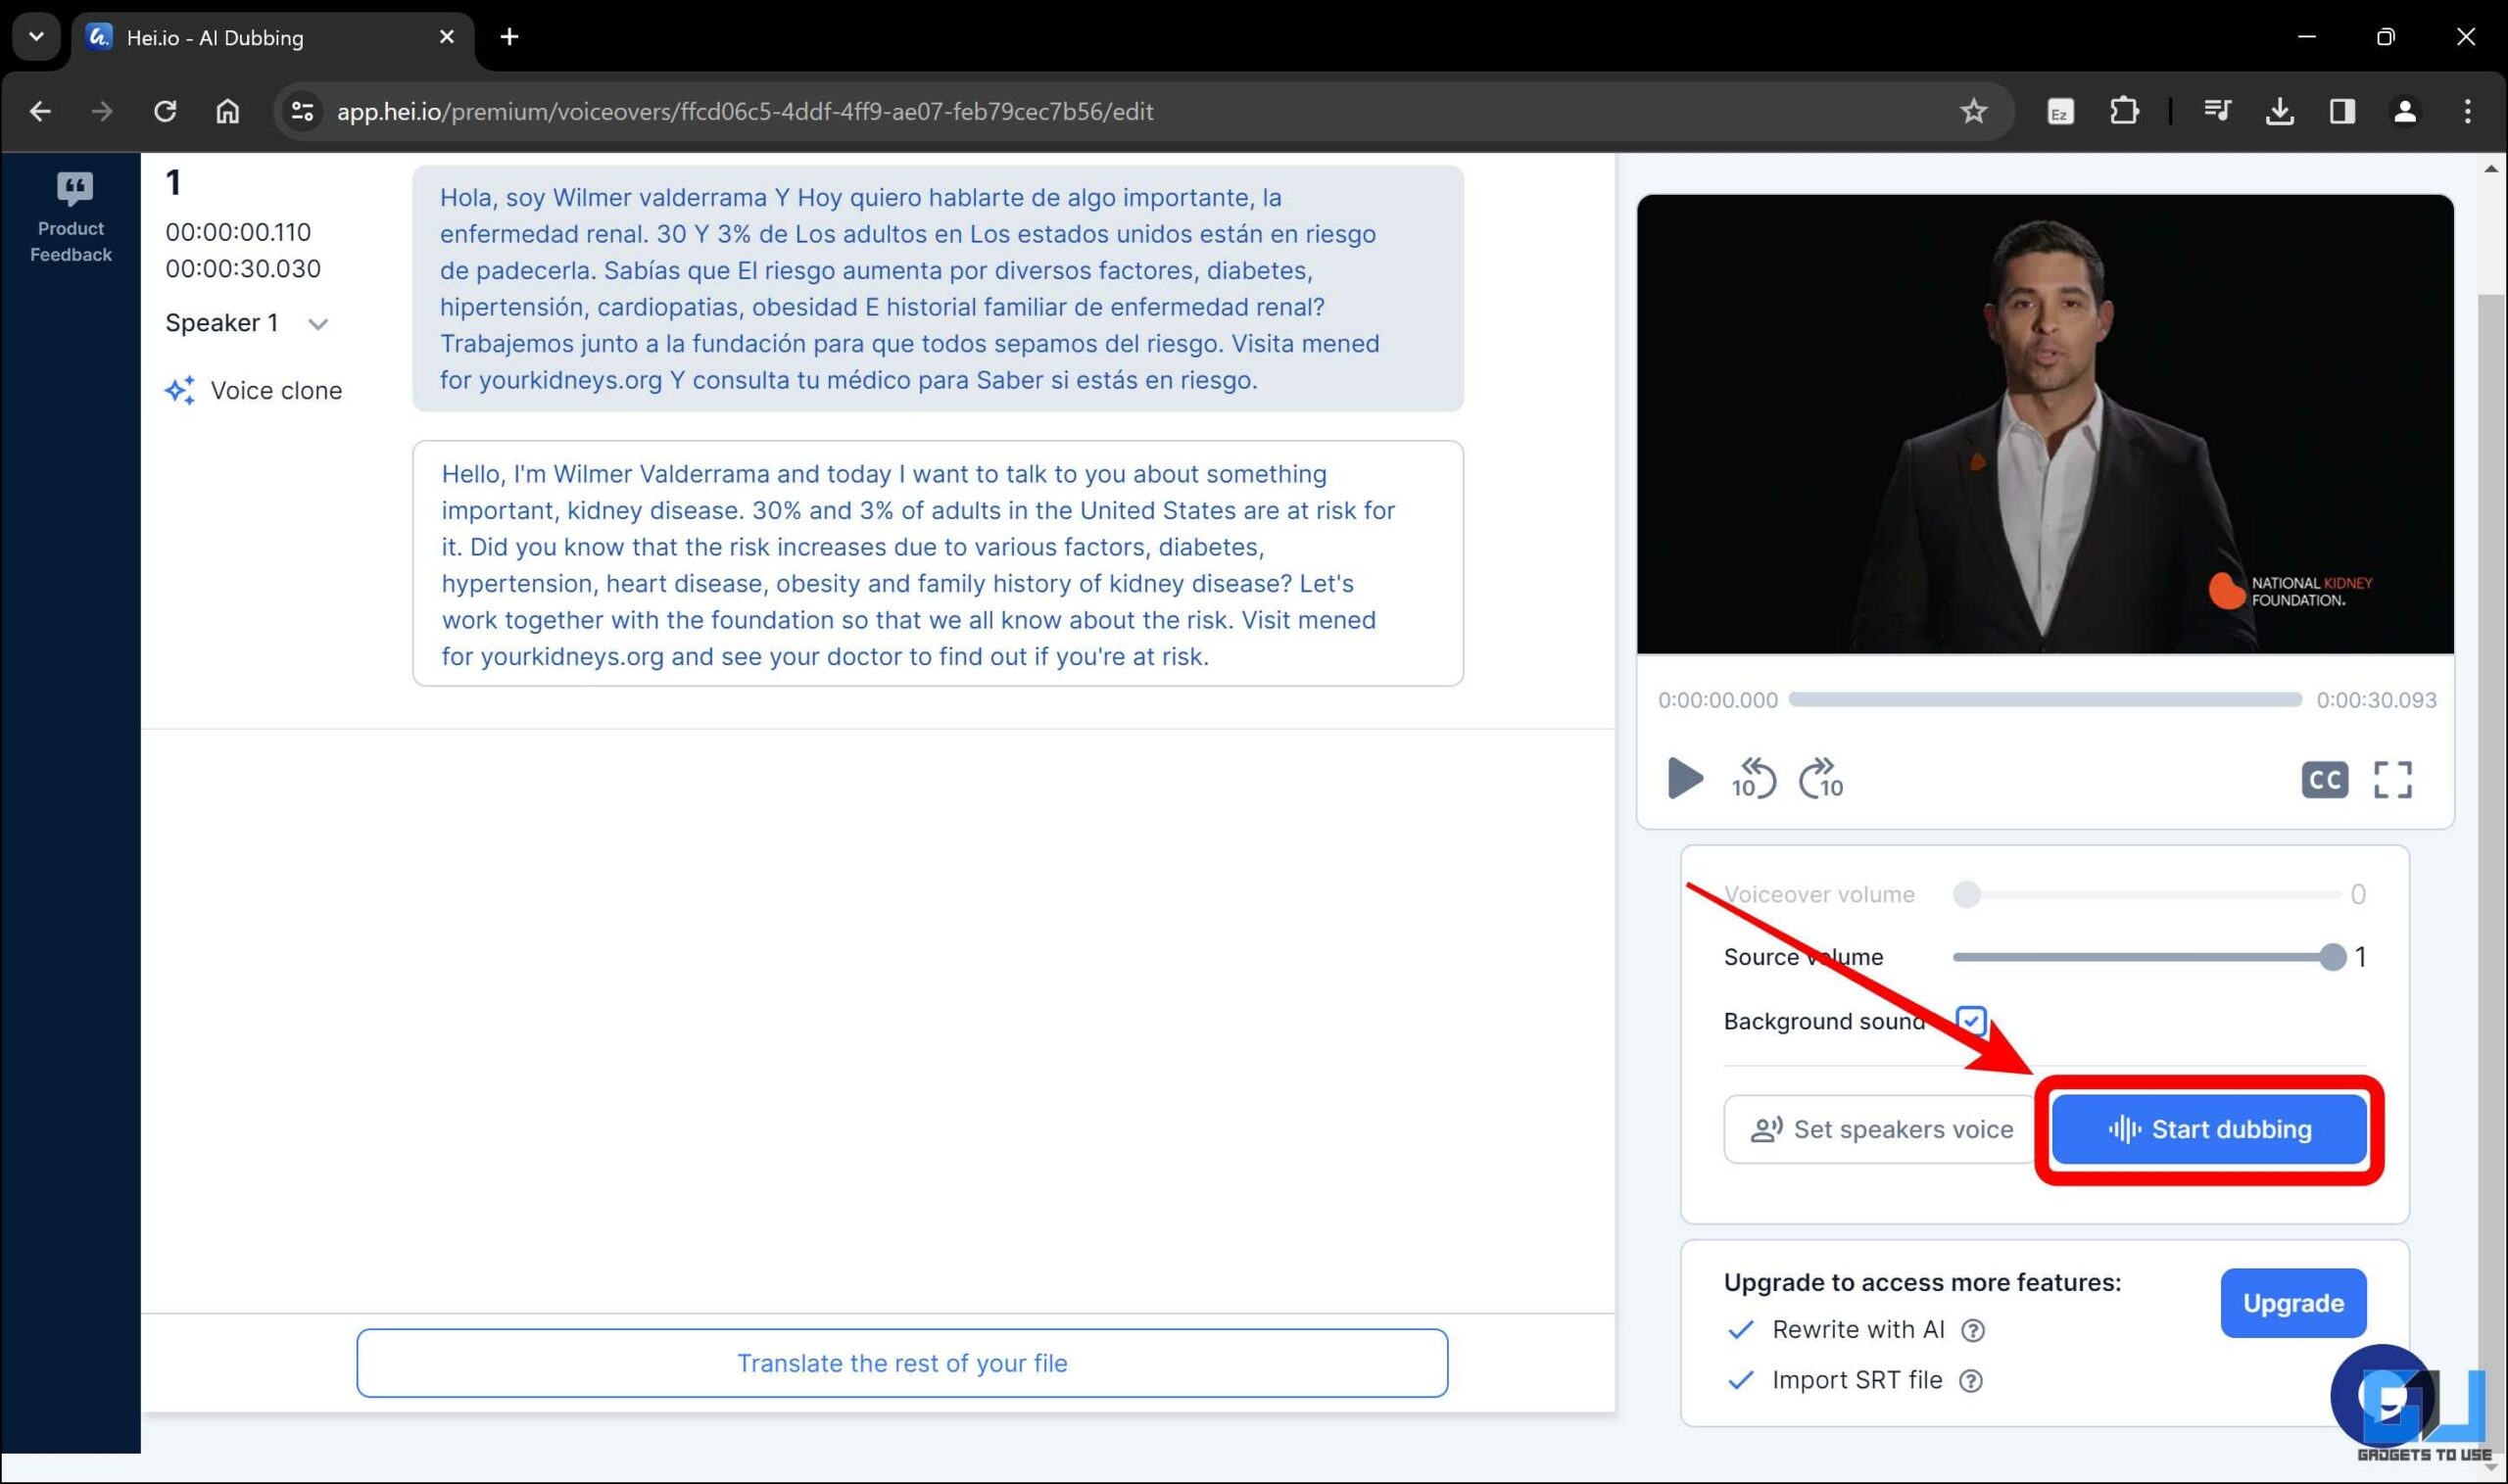Open a new browser tab

point(509,37)
